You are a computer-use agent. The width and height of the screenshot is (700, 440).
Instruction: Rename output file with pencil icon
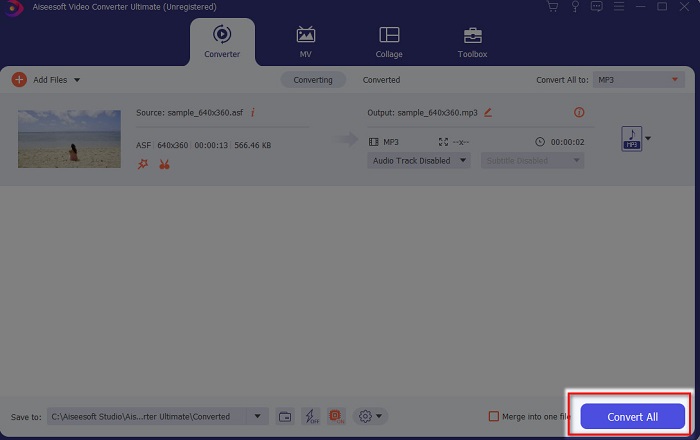[x=488, y=112]
